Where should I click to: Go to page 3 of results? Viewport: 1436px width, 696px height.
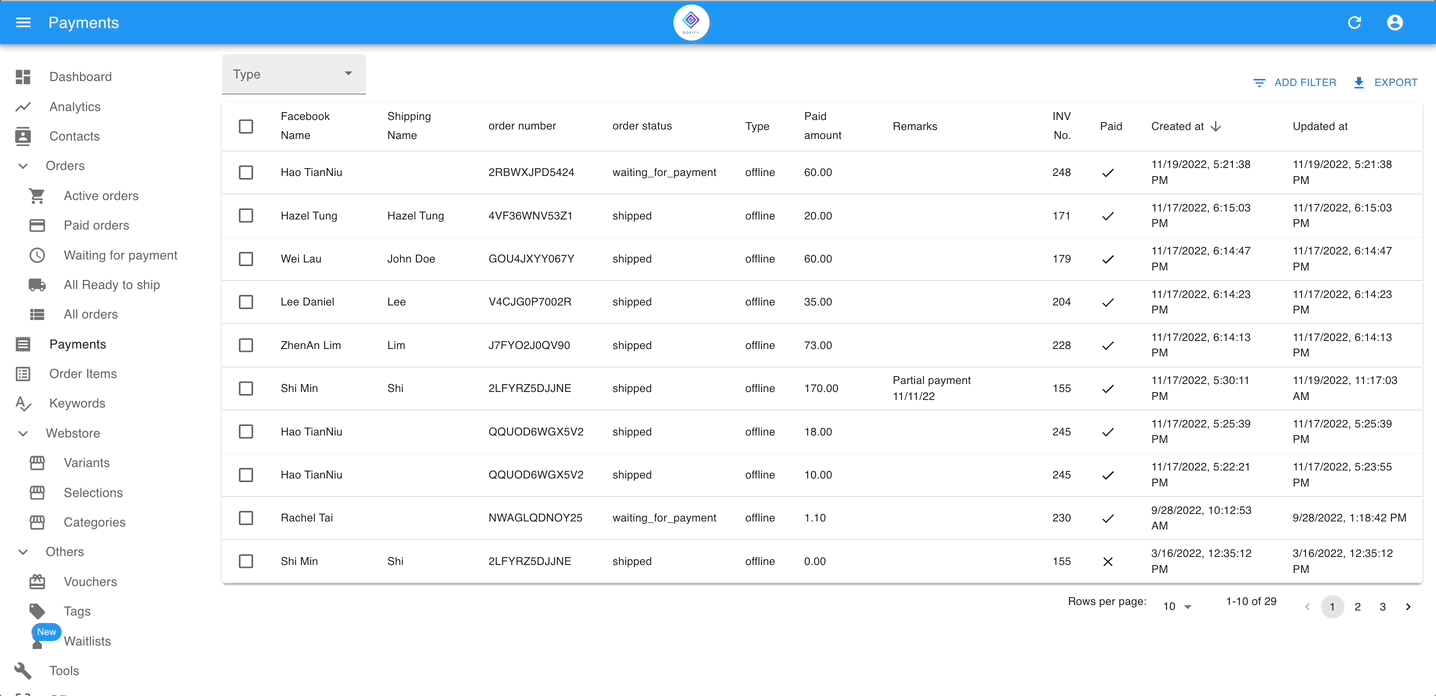tap(1382, 606)
